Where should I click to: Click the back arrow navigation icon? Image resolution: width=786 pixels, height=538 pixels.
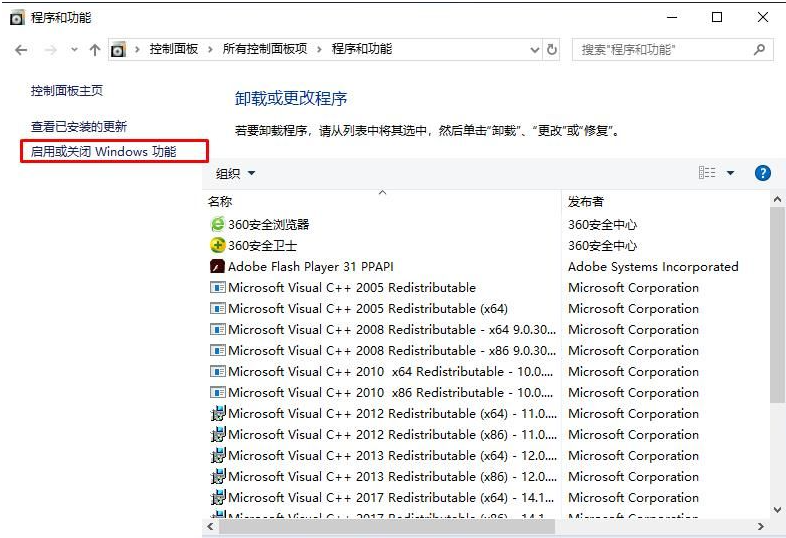pyautogui.click(x=22, y=49)
